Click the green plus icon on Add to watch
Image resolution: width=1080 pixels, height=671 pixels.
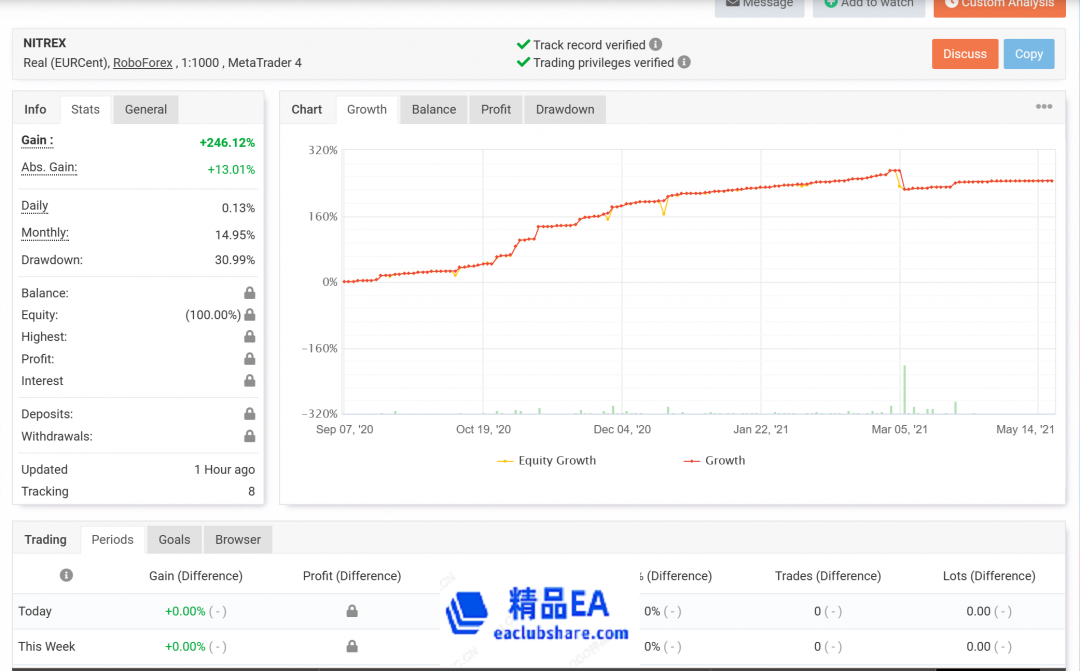830,3
